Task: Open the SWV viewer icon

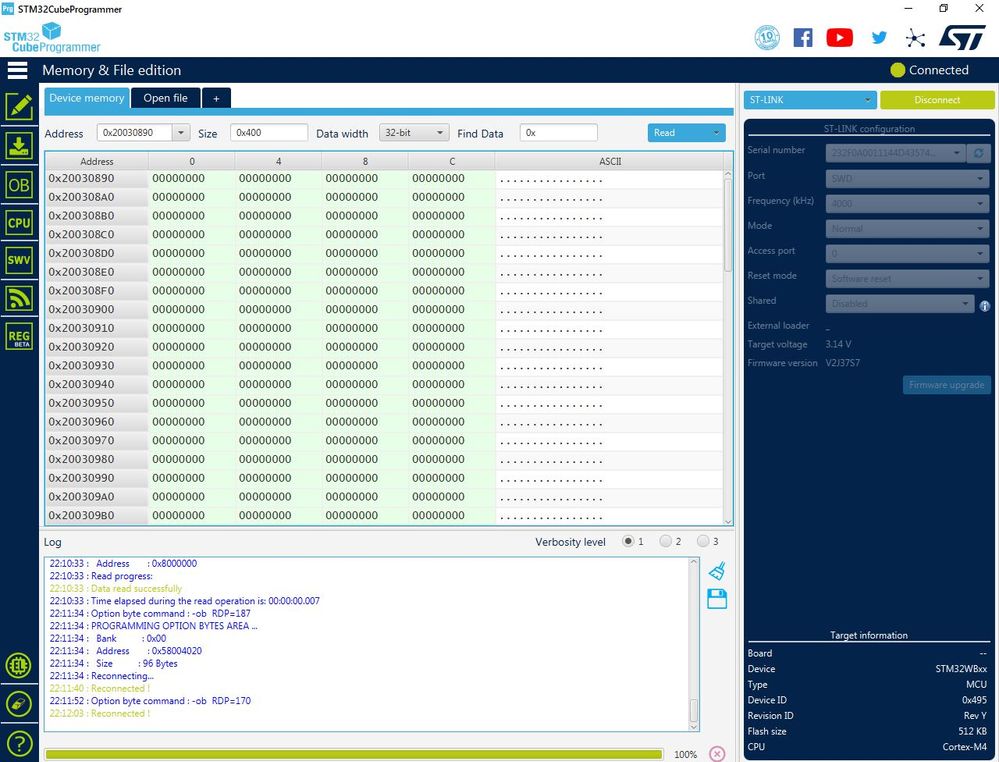Action: [x=19, y=260]
